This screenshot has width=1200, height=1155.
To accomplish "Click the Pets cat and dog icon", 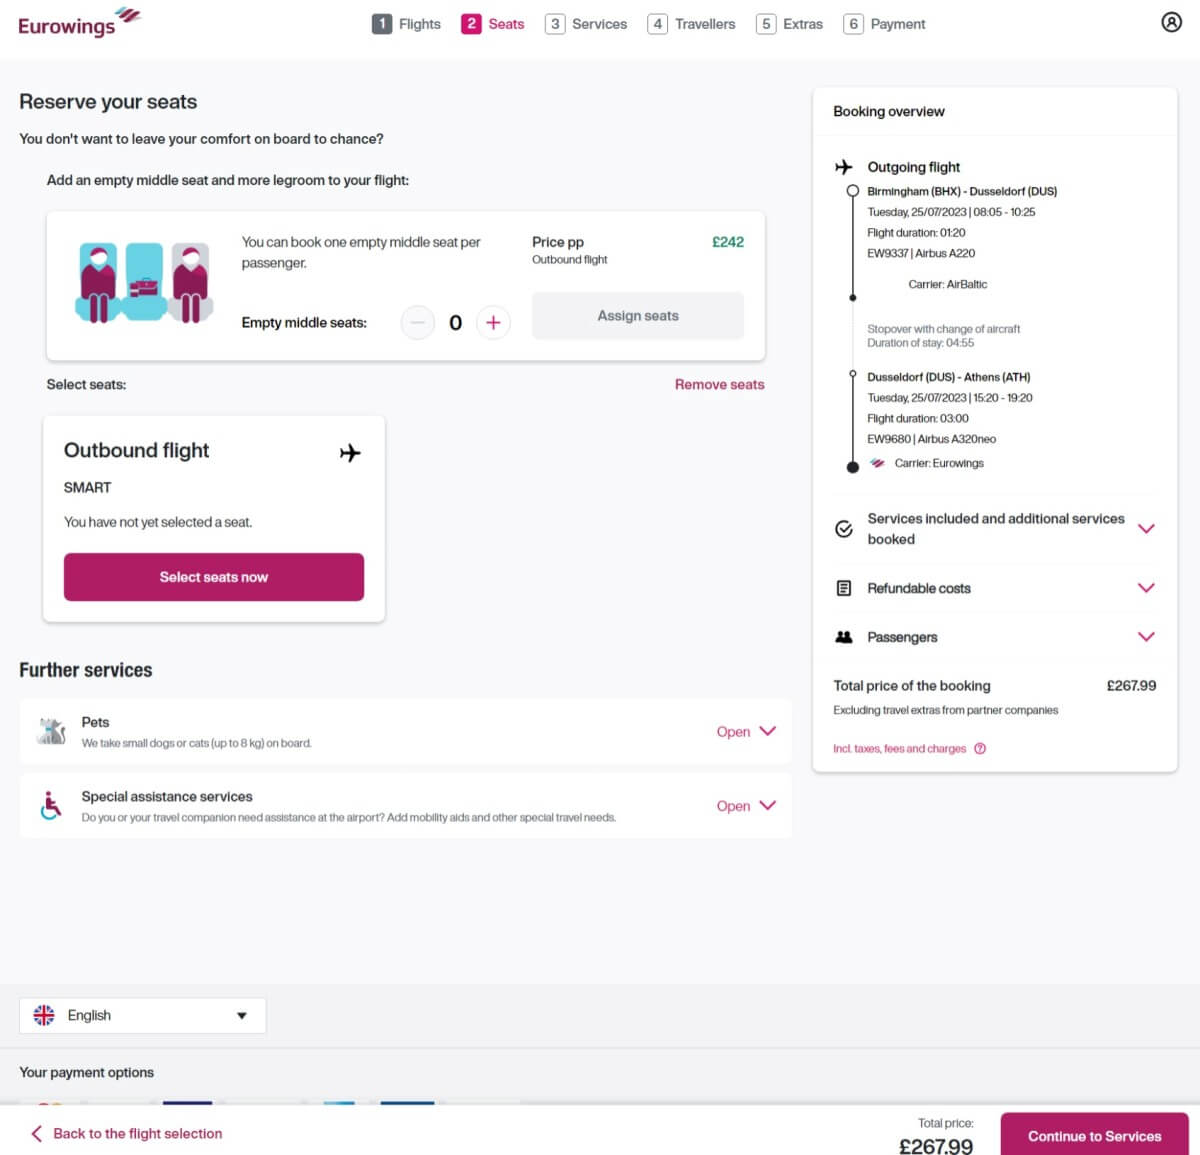I will pyautogui.click(x=51, y=731).
